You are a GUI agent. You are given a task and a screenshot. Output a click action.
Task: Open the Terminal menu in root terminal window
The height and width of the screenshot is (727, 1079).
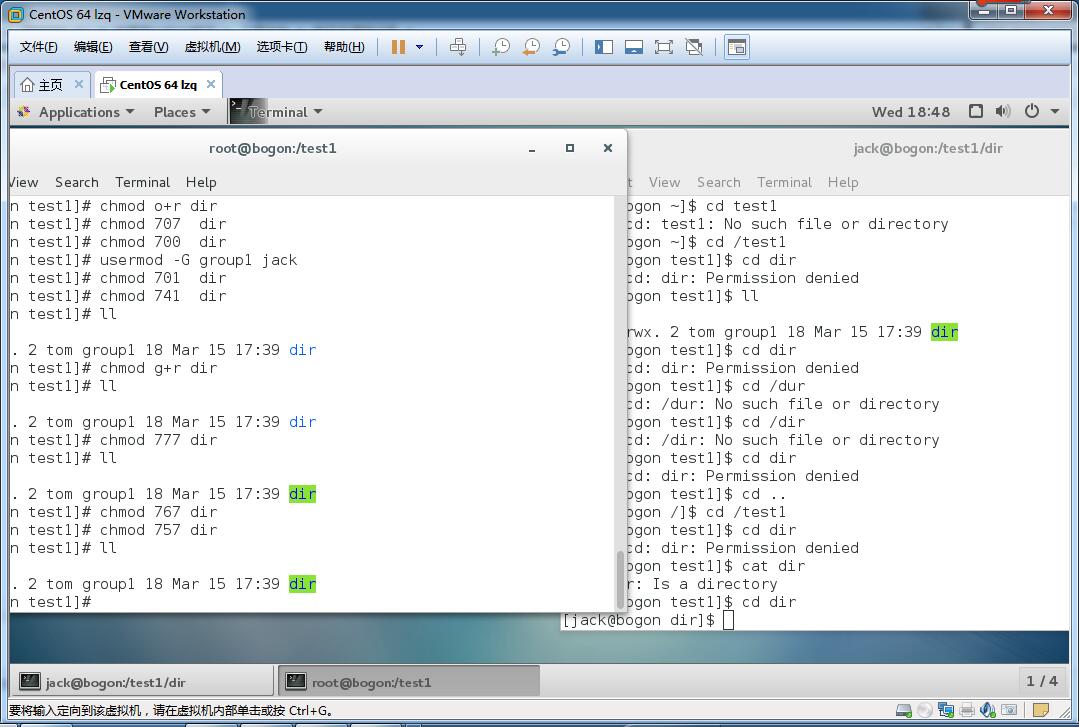point(142,182)
